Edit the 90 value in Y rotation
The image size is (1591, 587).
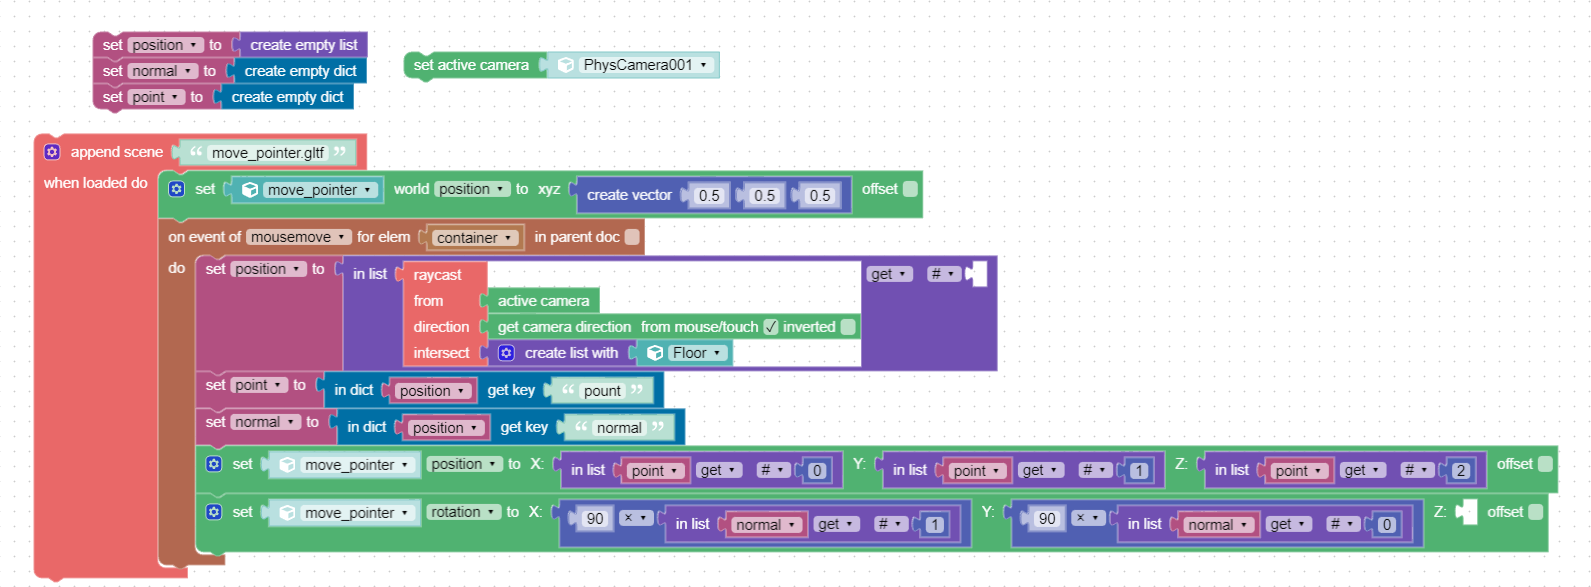coord(1047,518)
